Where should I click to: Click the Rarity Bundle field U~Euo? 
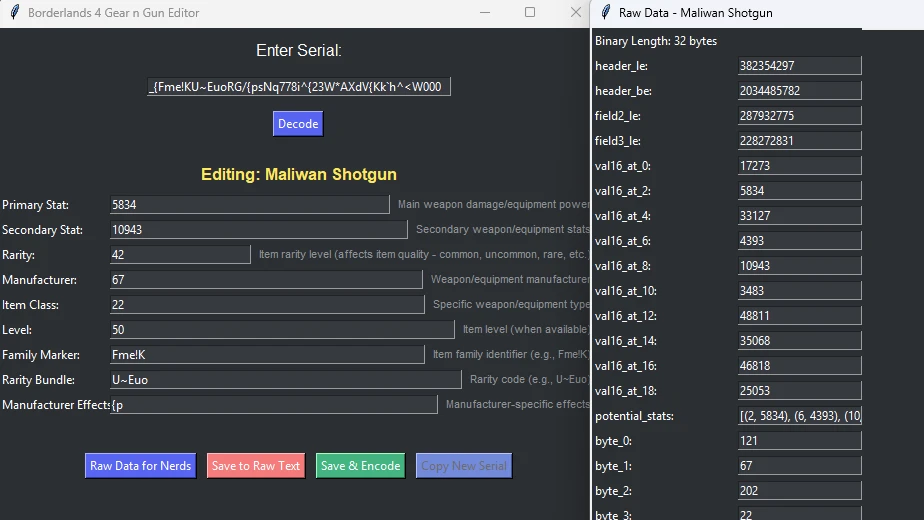click(285, 380)
